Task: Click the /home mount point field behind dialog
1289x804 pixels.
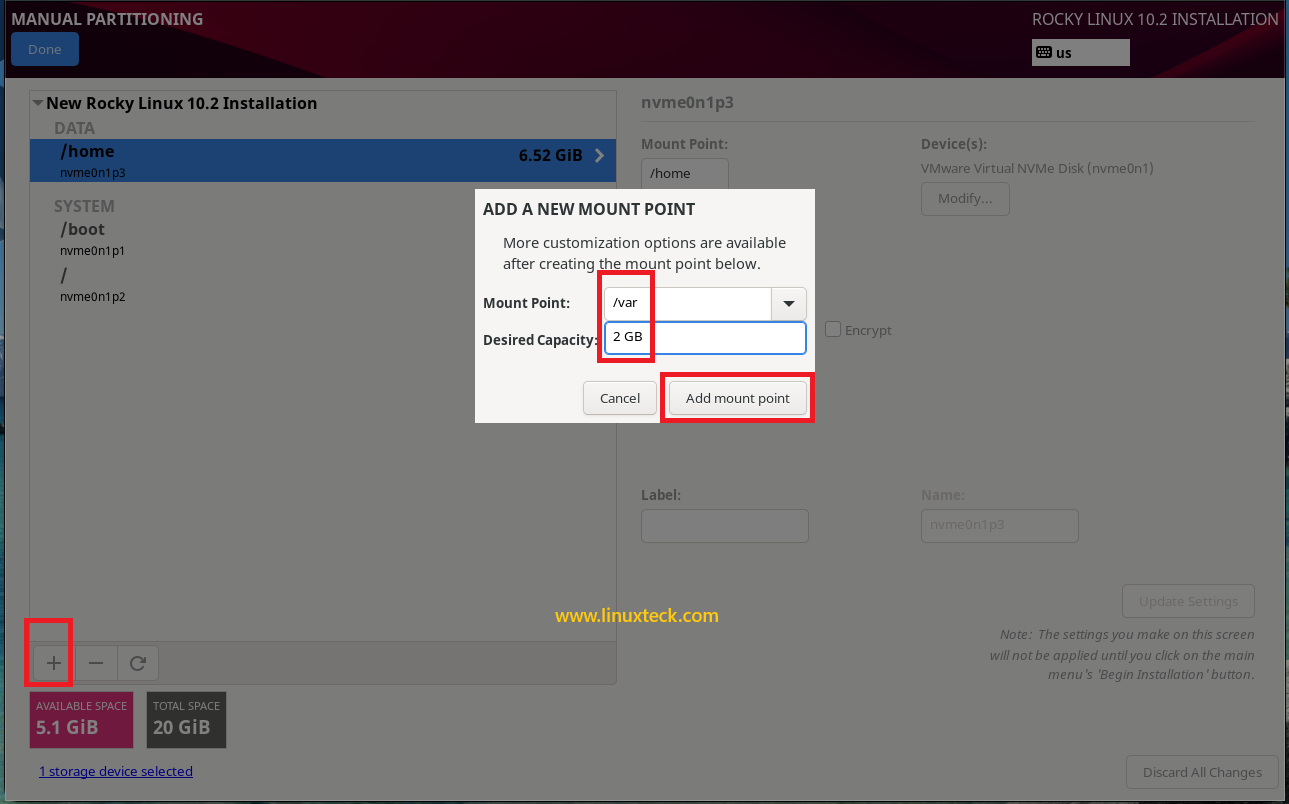Action: [x=685, y=173]
